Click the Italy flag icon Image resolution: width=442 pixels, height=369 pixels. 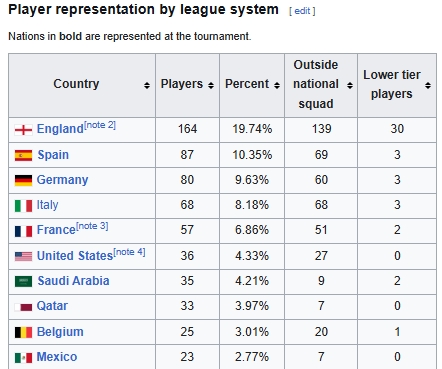[23, 206]
